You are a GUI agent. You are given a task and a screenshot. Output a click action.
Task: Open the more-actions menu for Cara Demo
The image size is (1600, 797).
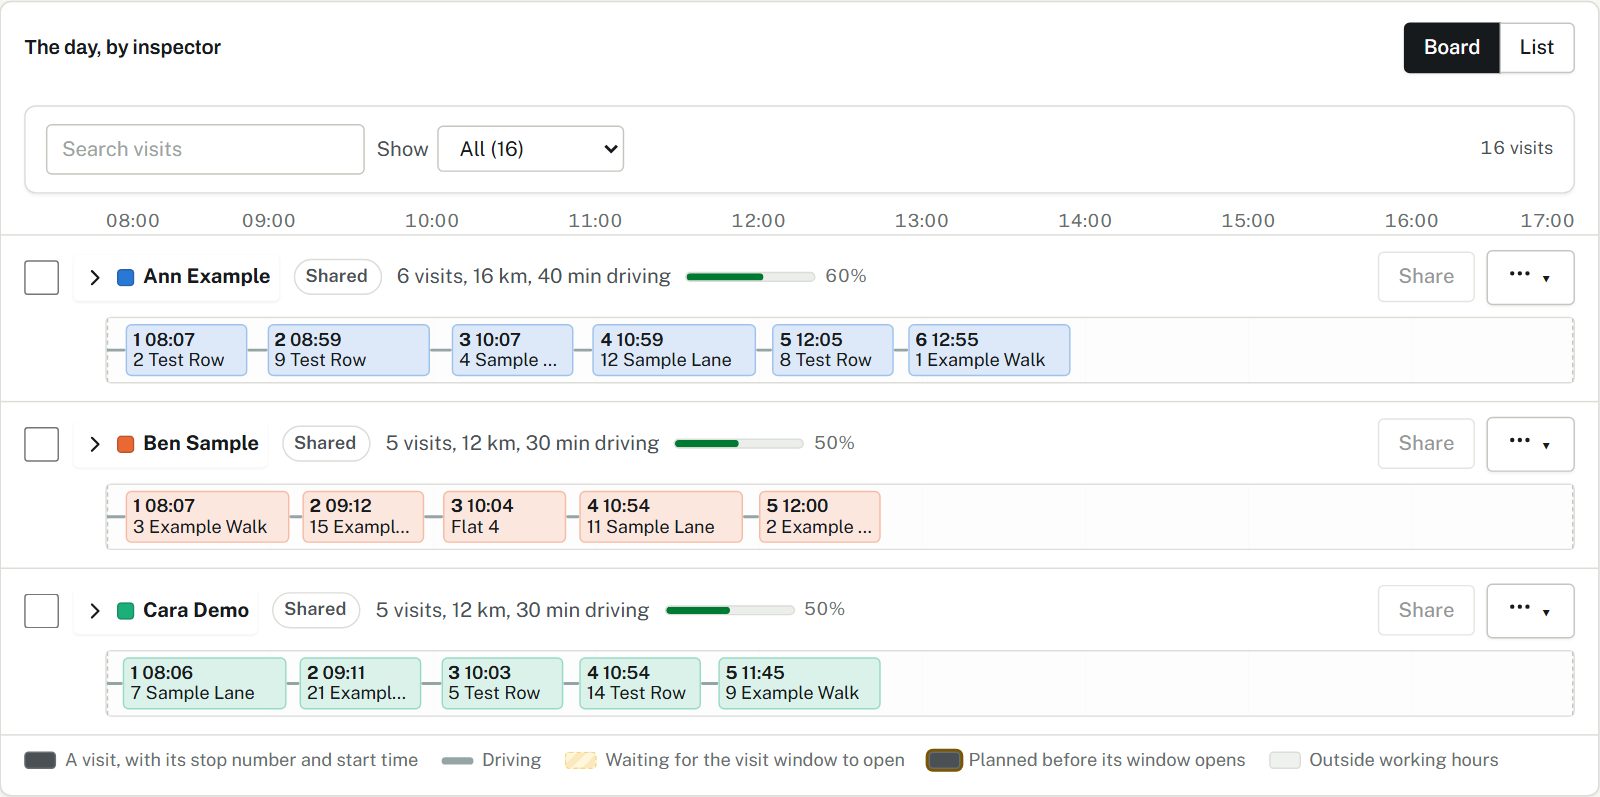tap(1530, 611)
